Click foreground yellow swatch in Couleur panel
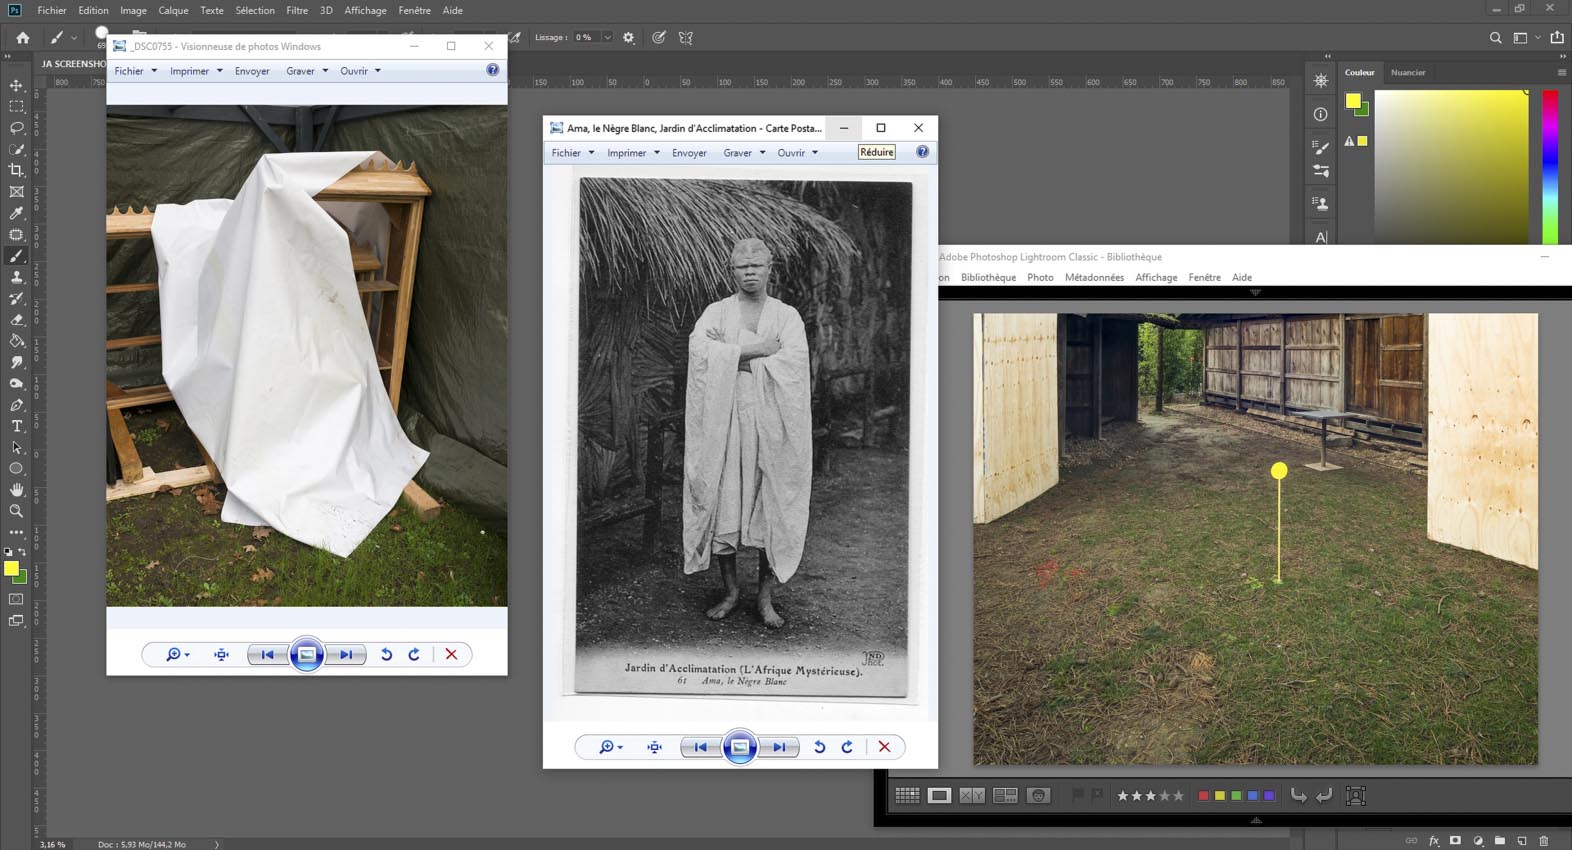Screen dimensions: 1572x850 (x=1353, y=100)
